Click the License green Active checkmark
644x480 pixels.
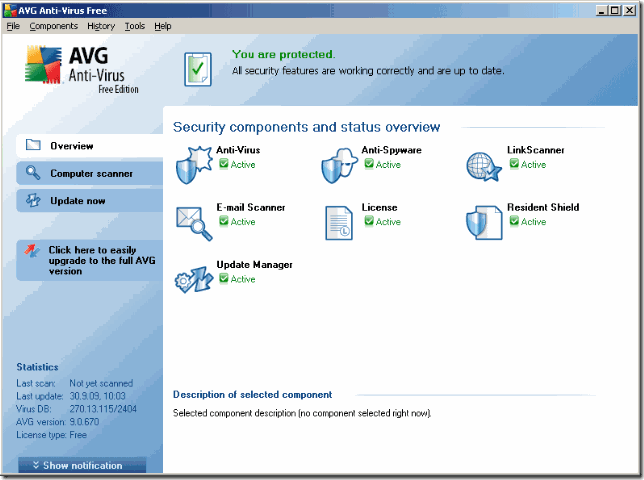point(369,221)
